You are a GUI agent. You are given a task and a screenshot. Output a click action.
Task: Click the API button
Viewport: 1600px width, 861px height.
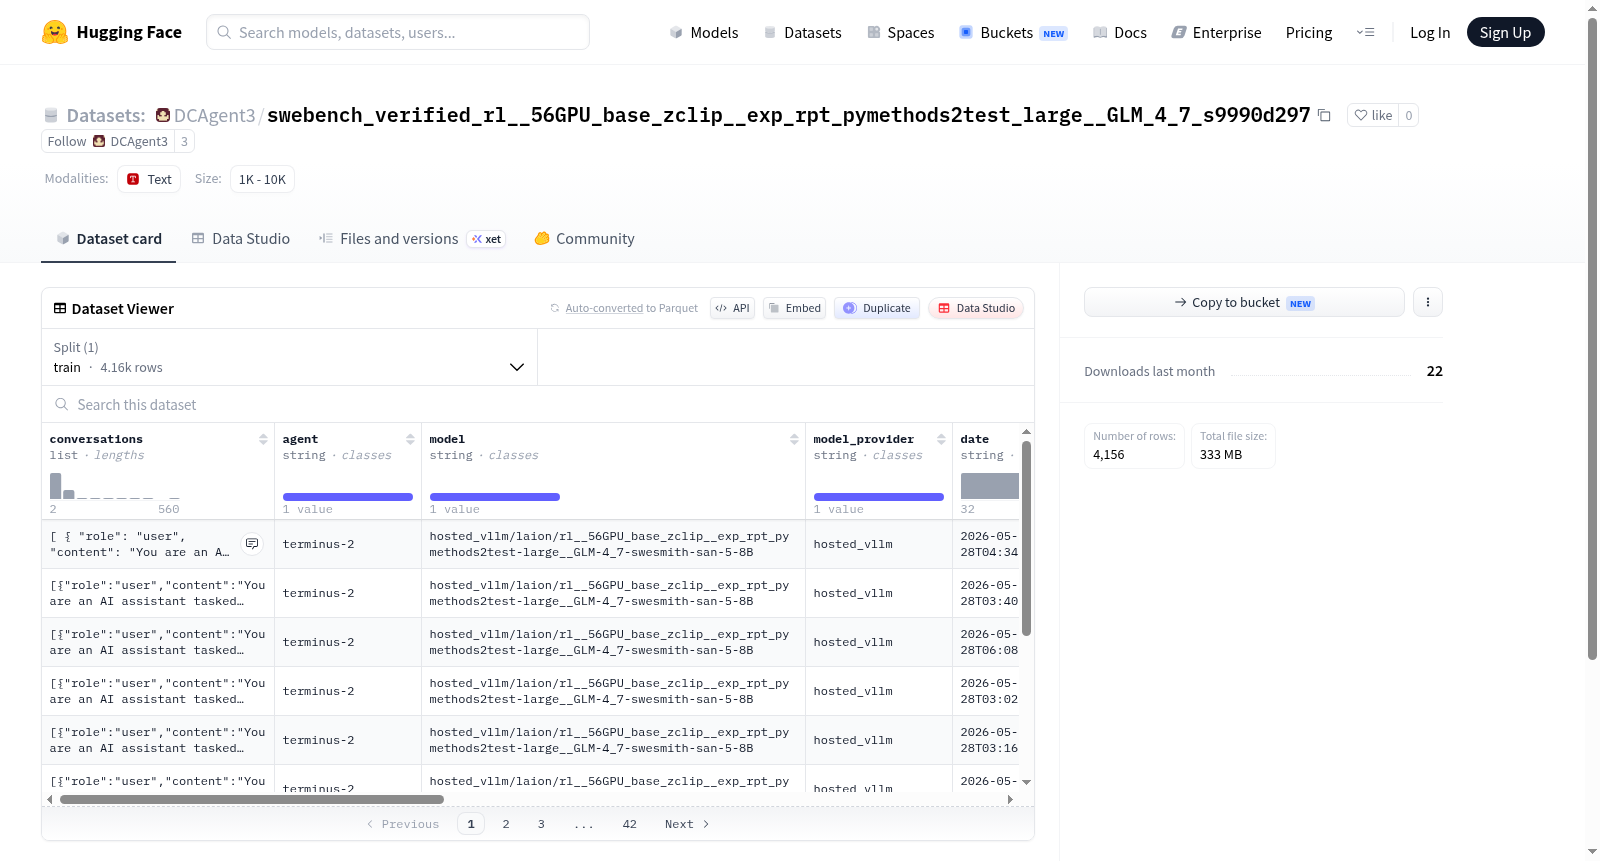(732, 308)
